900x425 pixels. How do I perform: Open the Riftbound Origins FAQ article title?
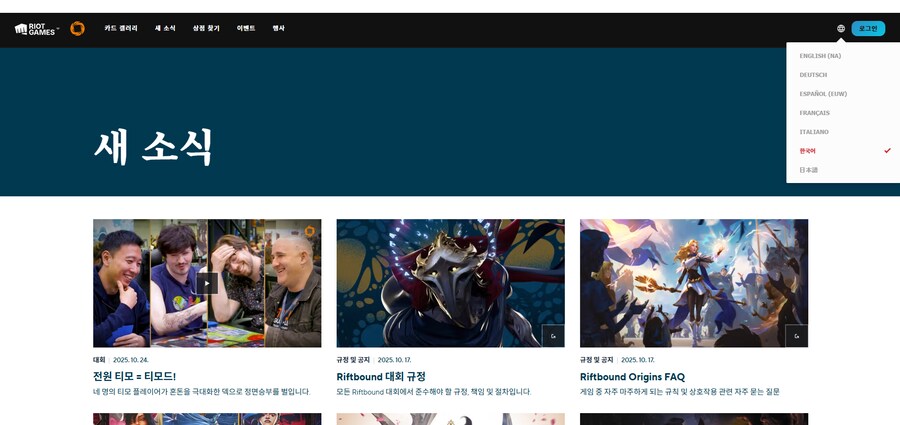point(632,377)
